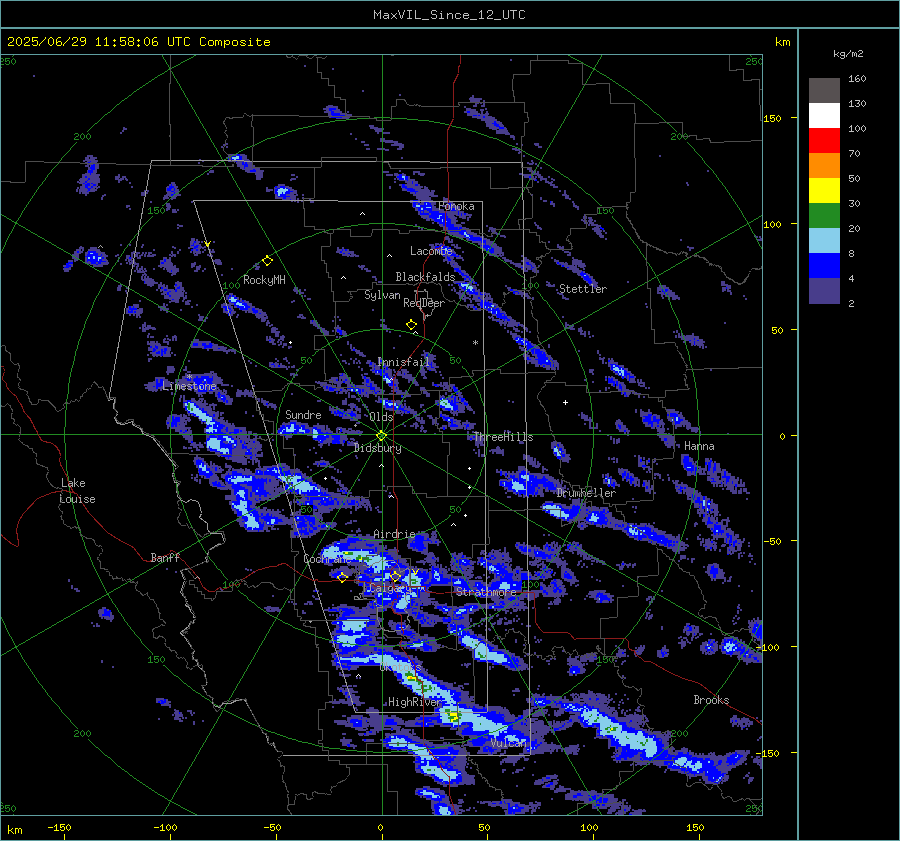Select legend value 130
The image size is (900, 841).
pos(857,103)
